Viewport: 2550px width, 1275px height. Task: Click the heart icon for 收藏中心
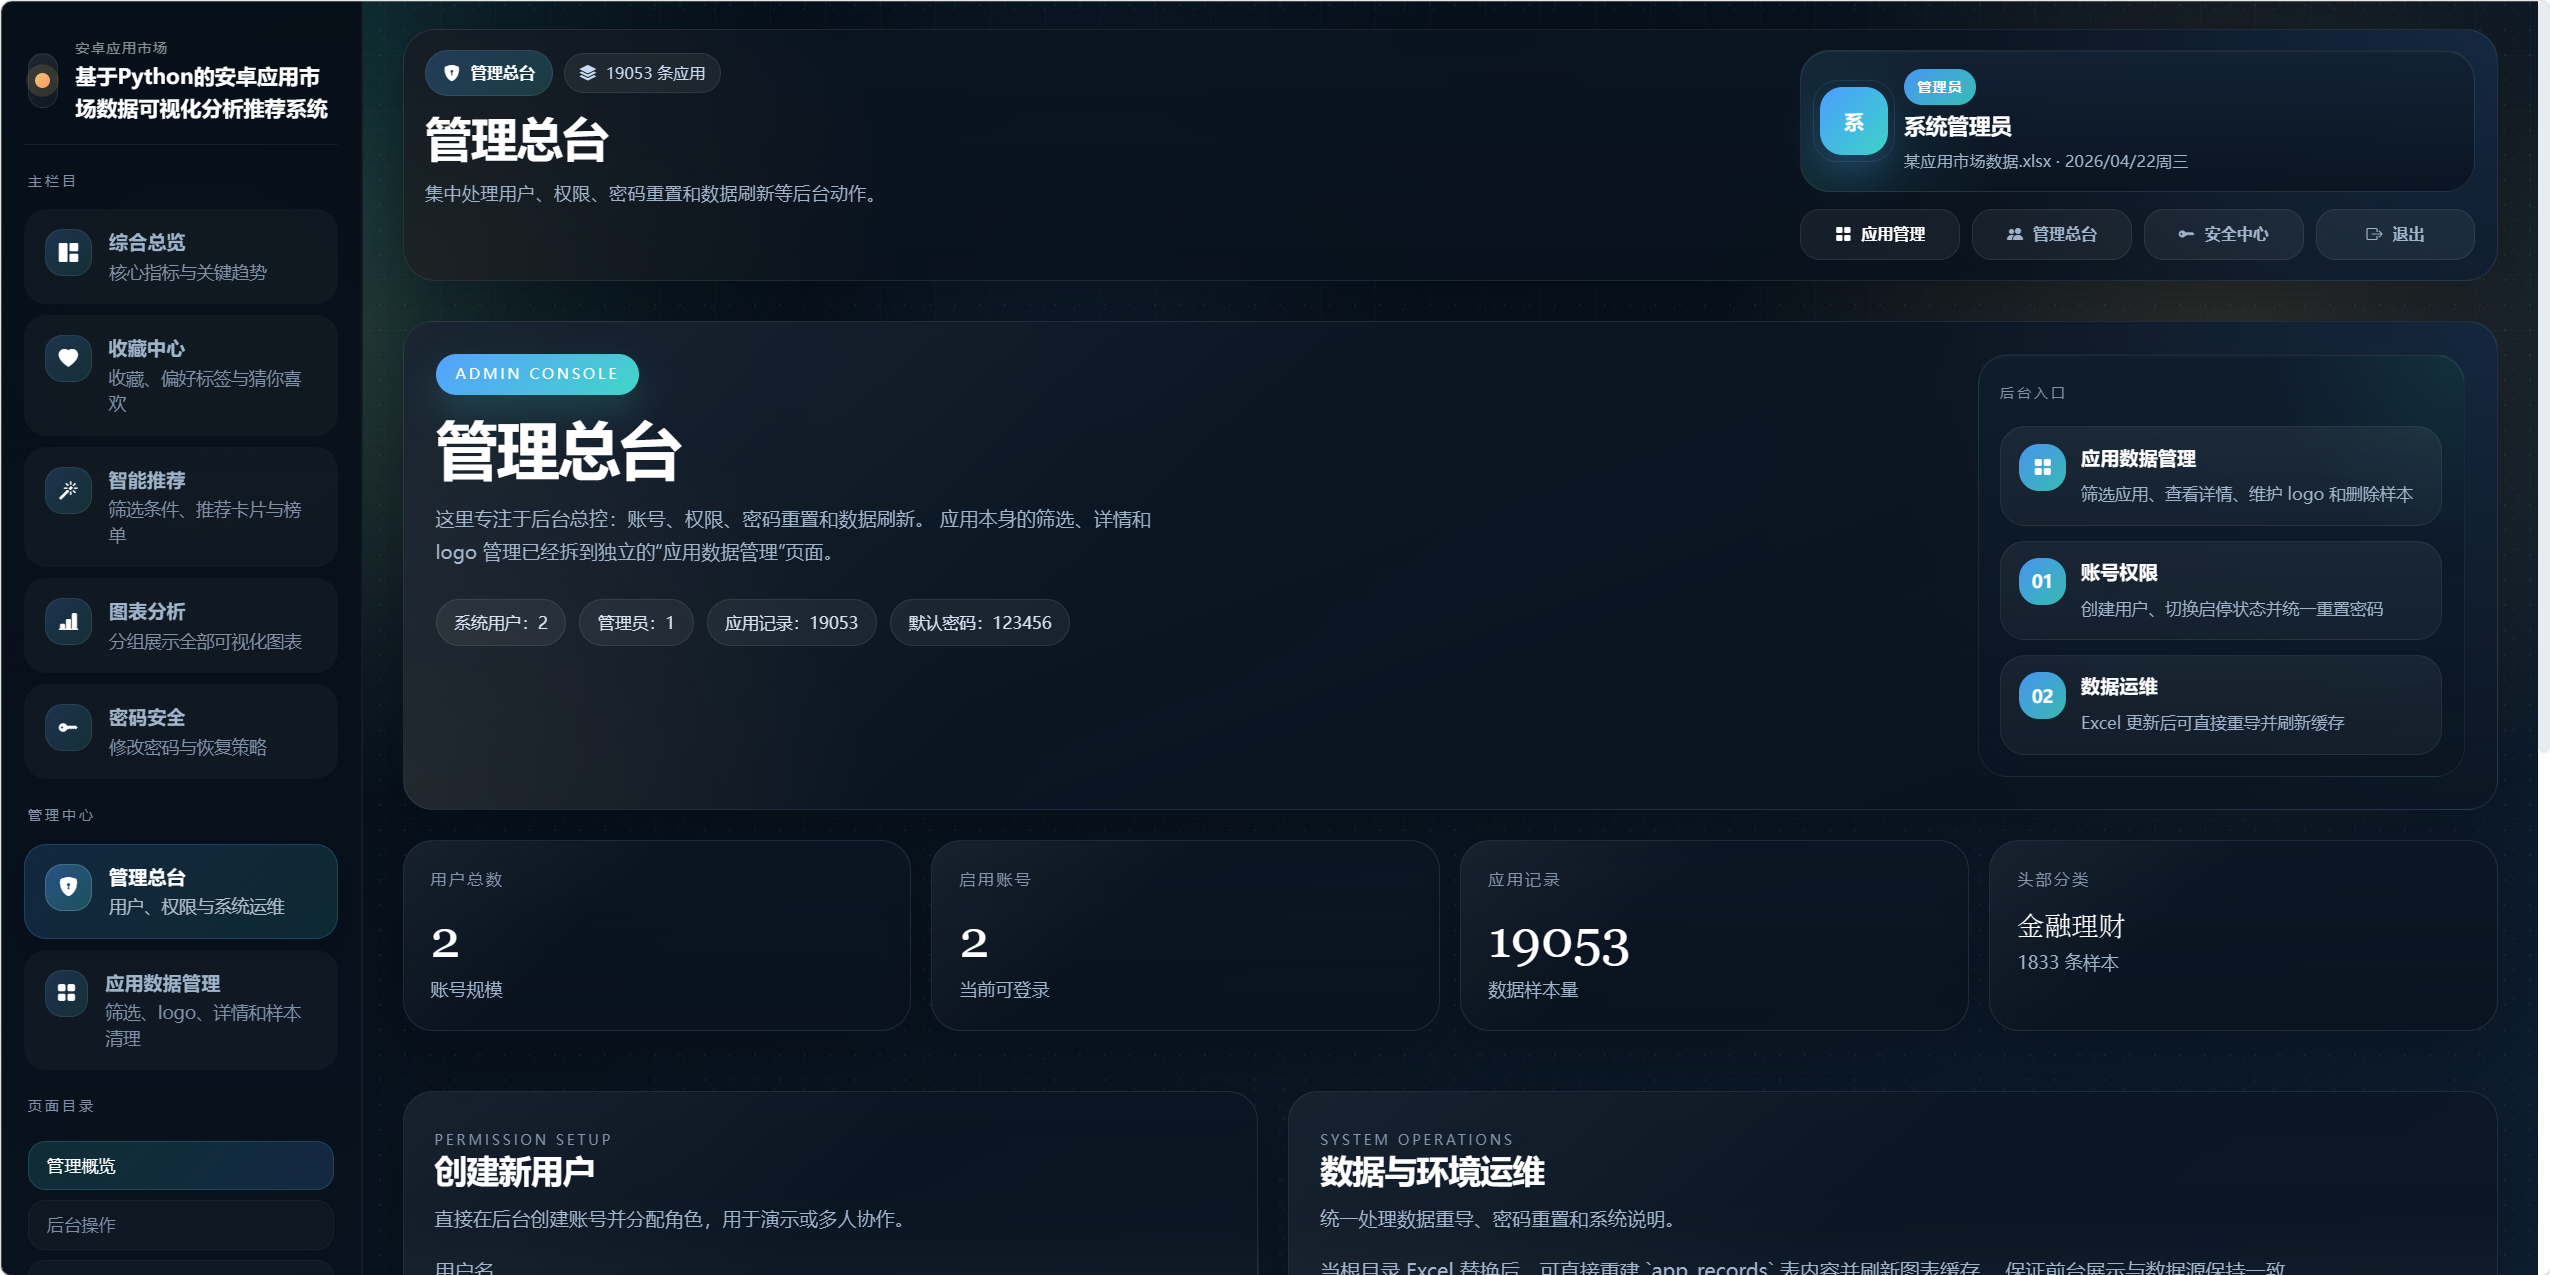(68, 358)
